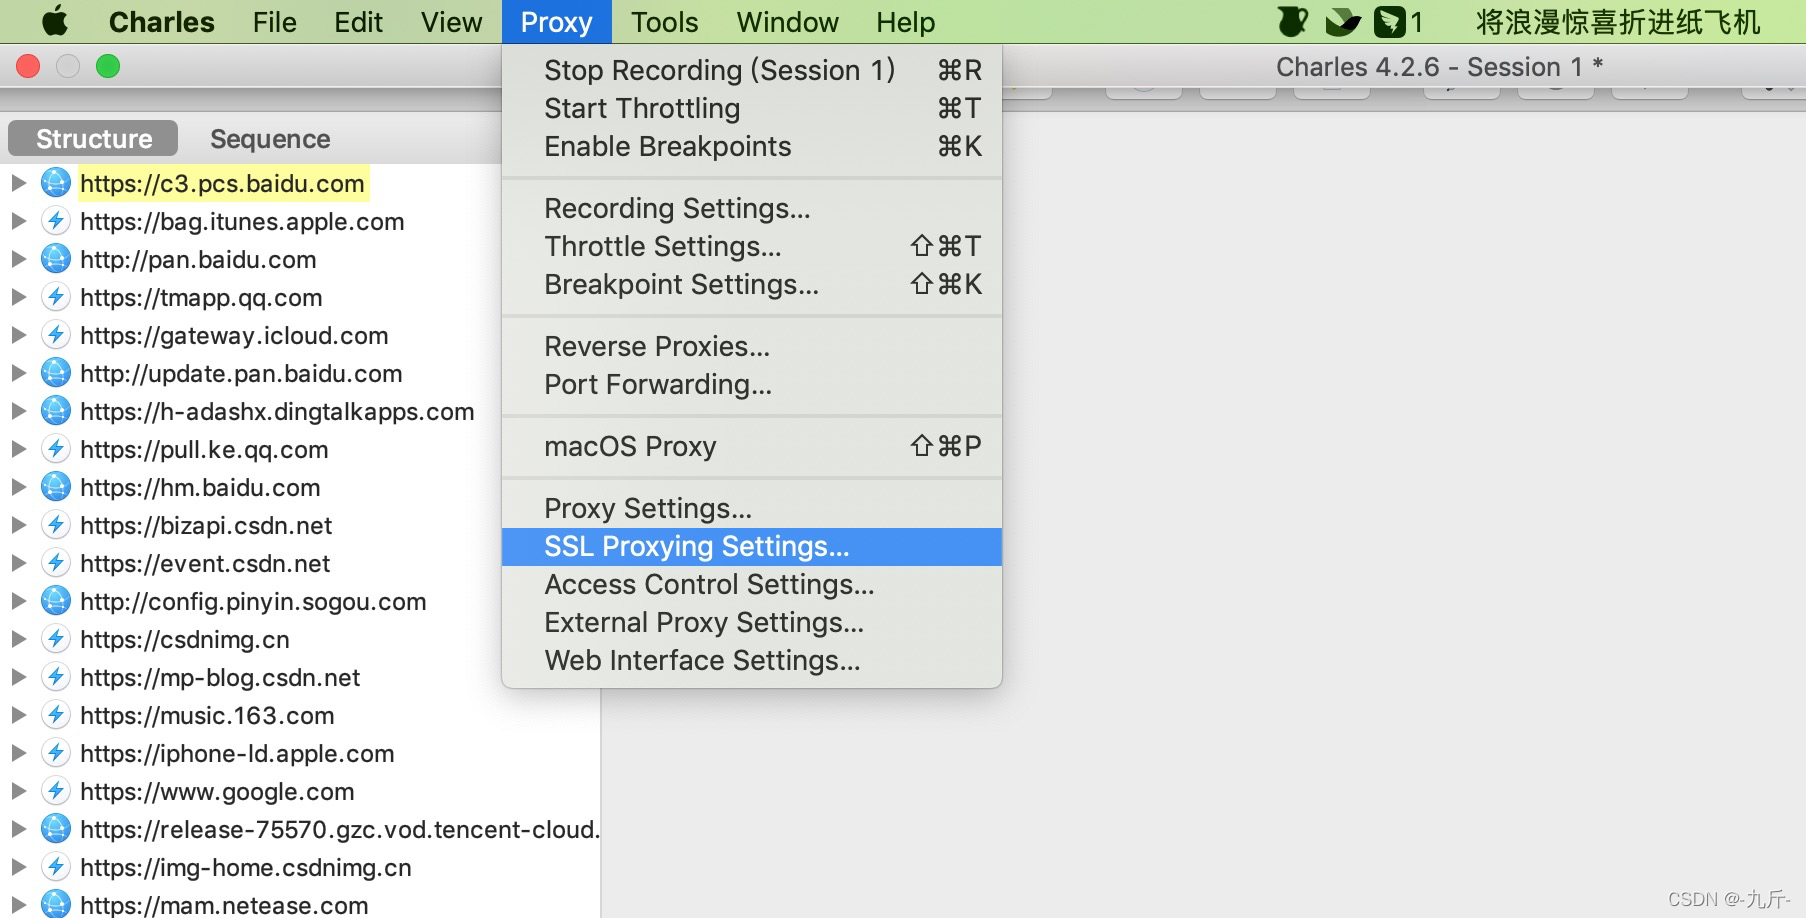Click the bird icon in menu bar
This screenshot has height=918, width=1806.
[x=1342, y=21]
